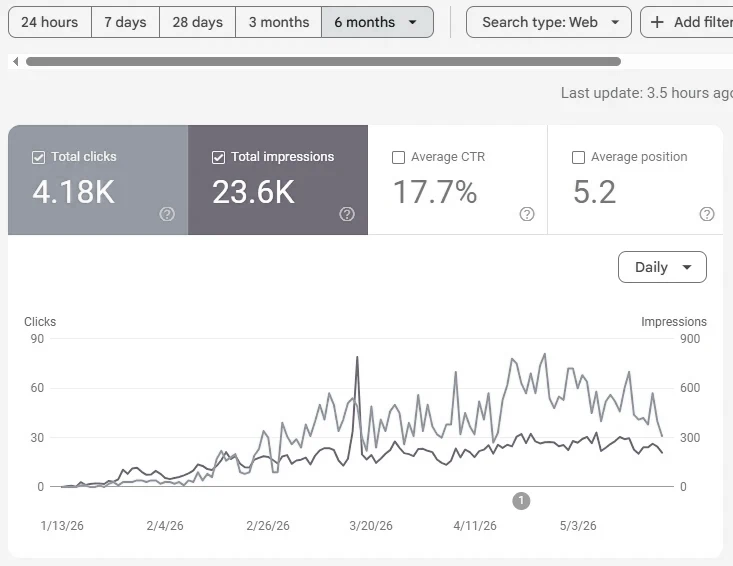Click the 17.7% average CTR value

[435, 192]
